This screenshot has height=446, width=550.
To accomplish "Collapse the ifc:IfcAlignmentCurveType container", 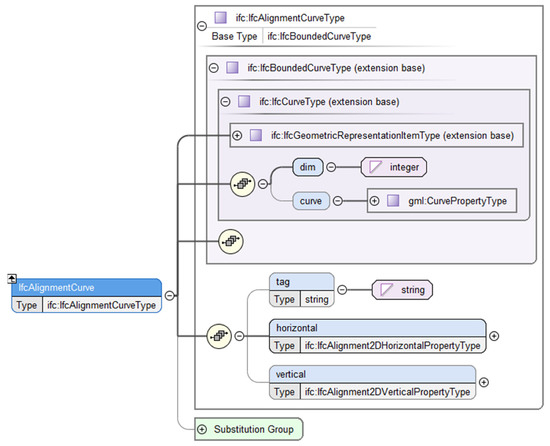I will 202,26.
